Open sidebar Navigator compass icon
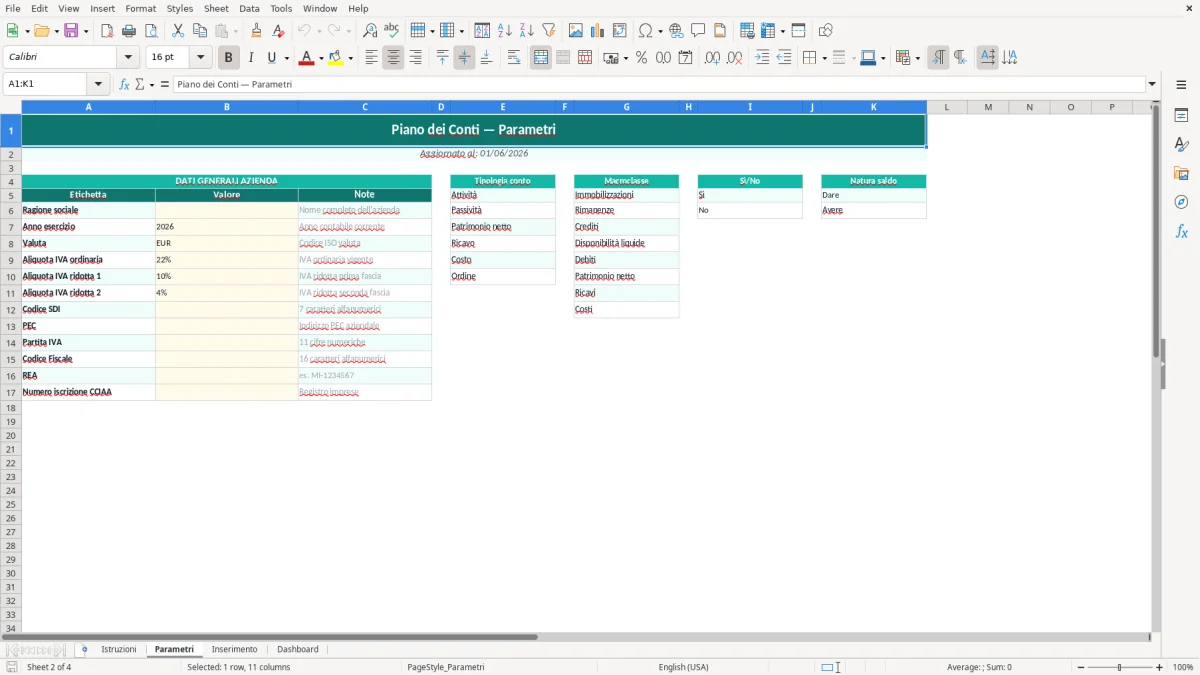 (x=1181, y=202)
